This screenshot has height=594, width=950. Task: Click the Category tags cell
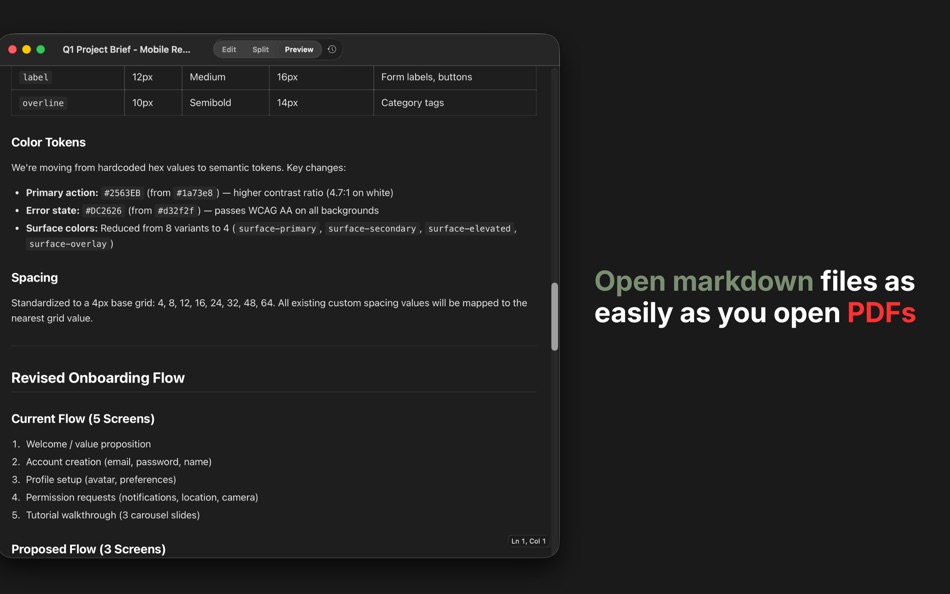click(x=413, y=103)
